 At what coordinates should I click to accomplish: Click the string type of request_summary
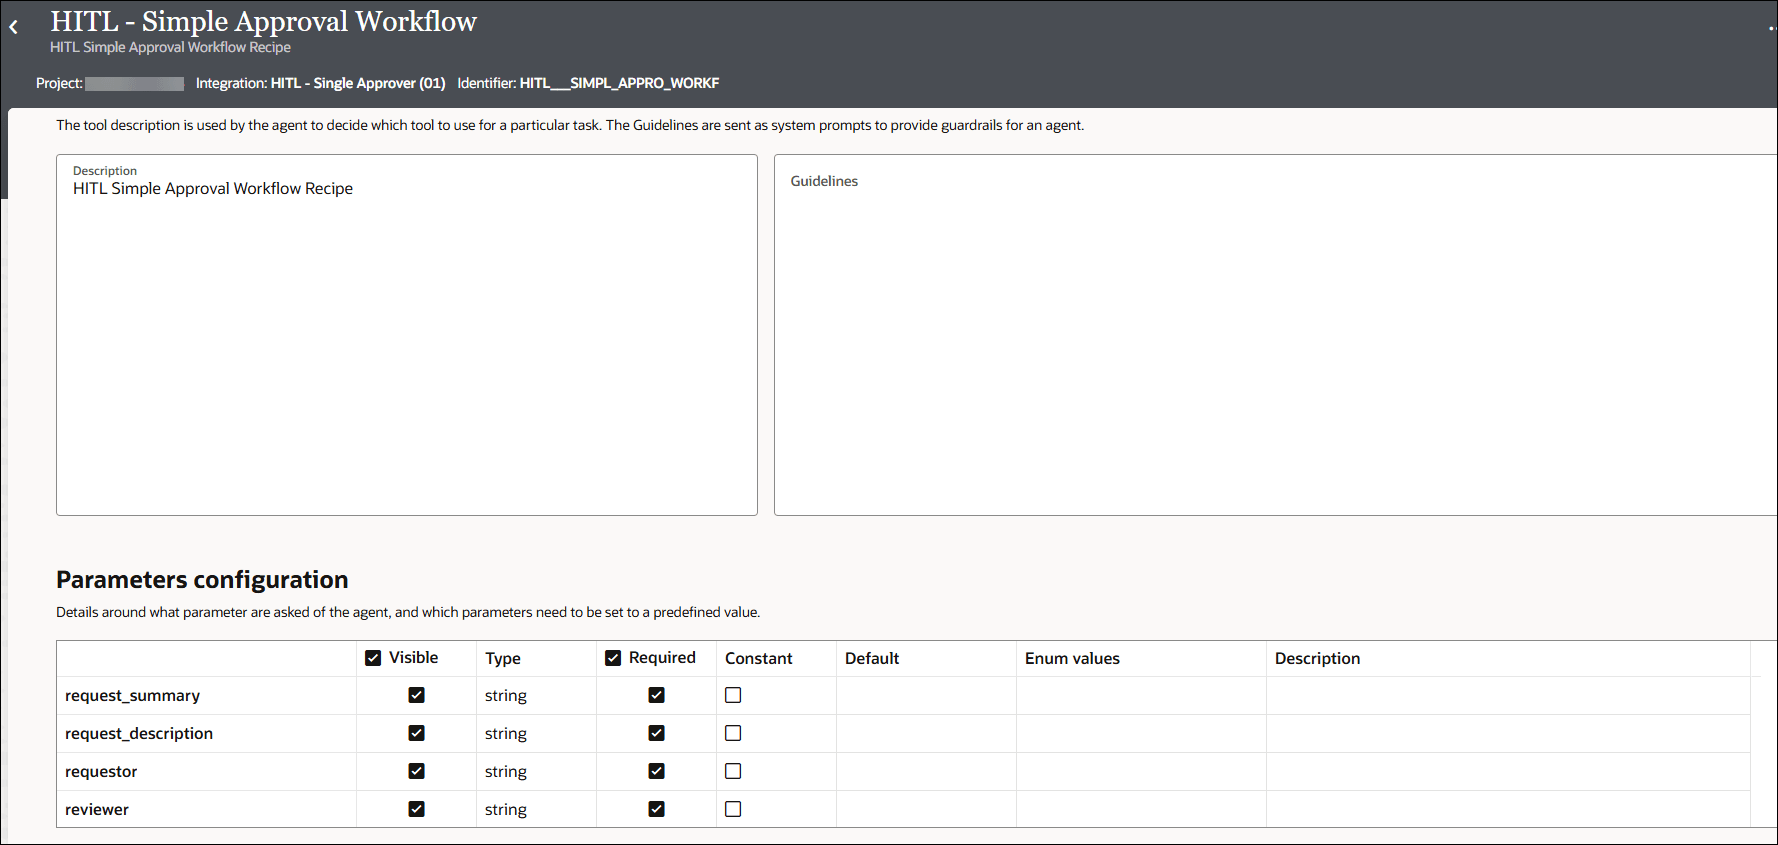tap(506, 696)
